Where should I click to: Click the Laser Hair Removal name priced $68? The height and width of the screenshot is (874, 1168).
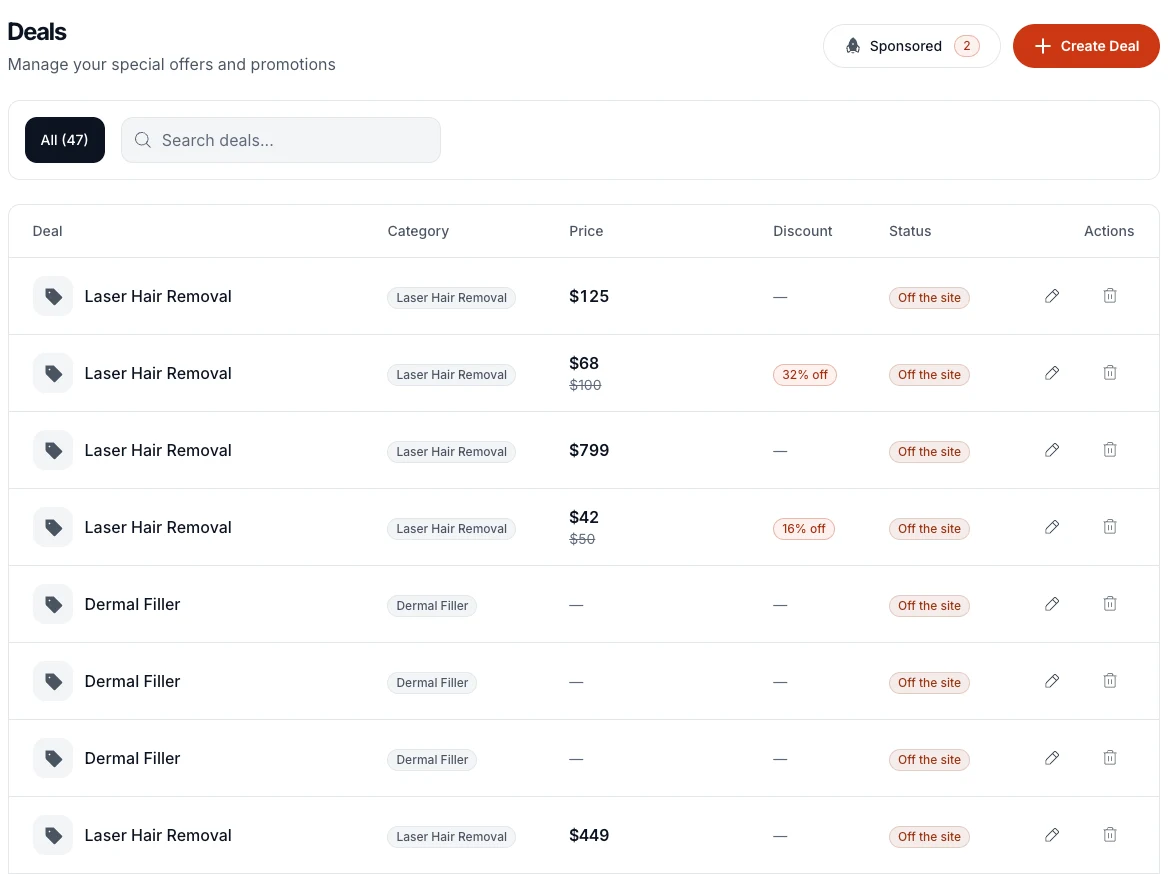click(158, 373)
